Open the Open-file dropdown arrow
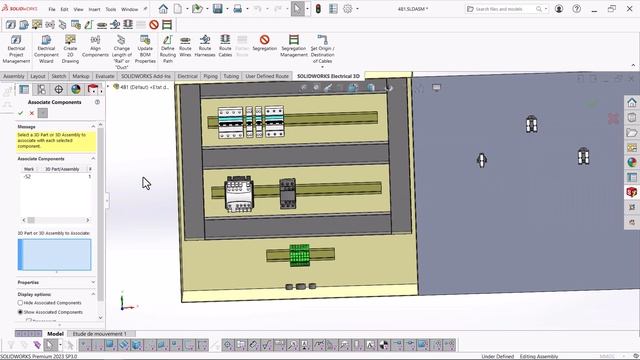This screenshot has height=360, width=640. pyautogui.click(x=207, y=9)
